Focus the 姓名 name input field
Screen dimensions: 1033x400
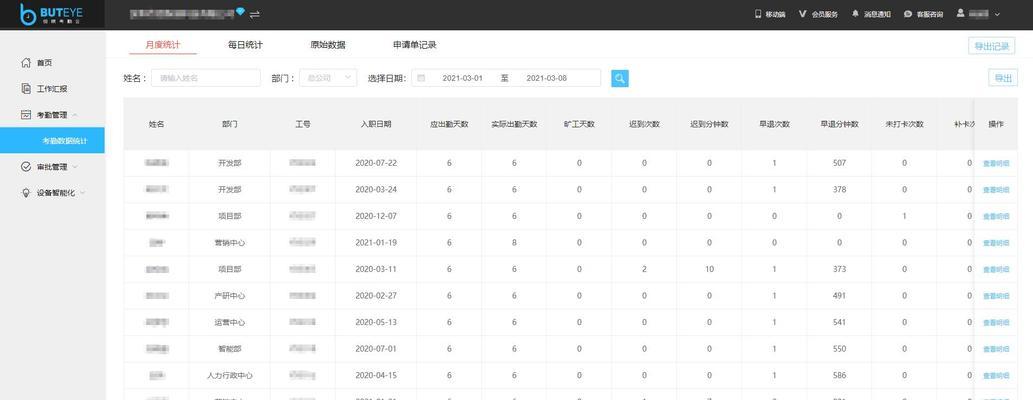[206, 78]
